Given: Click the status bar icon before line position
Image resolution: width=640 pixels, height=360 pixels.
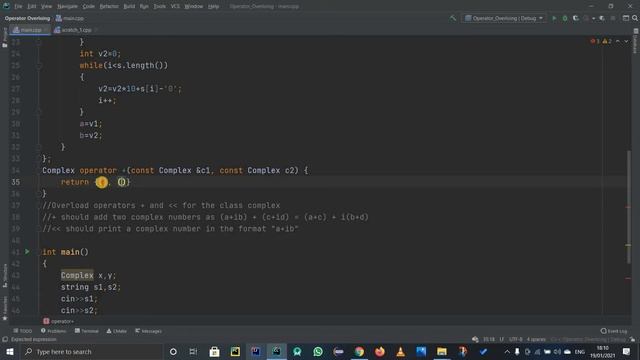Looking at the screenshot, I should 475,339.
